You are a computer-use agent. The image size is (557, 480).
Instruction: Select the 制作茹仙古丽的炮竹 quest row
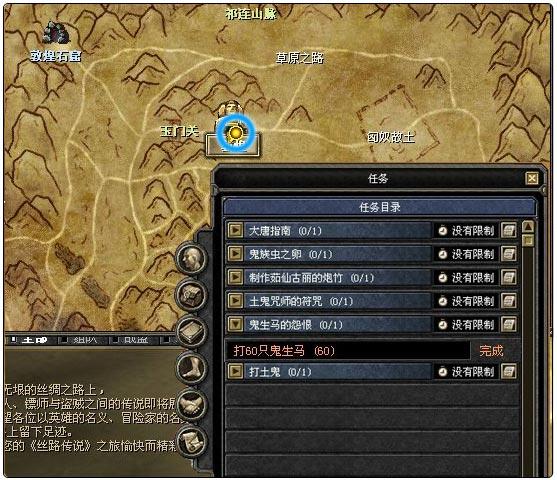[x=337, y=277]
